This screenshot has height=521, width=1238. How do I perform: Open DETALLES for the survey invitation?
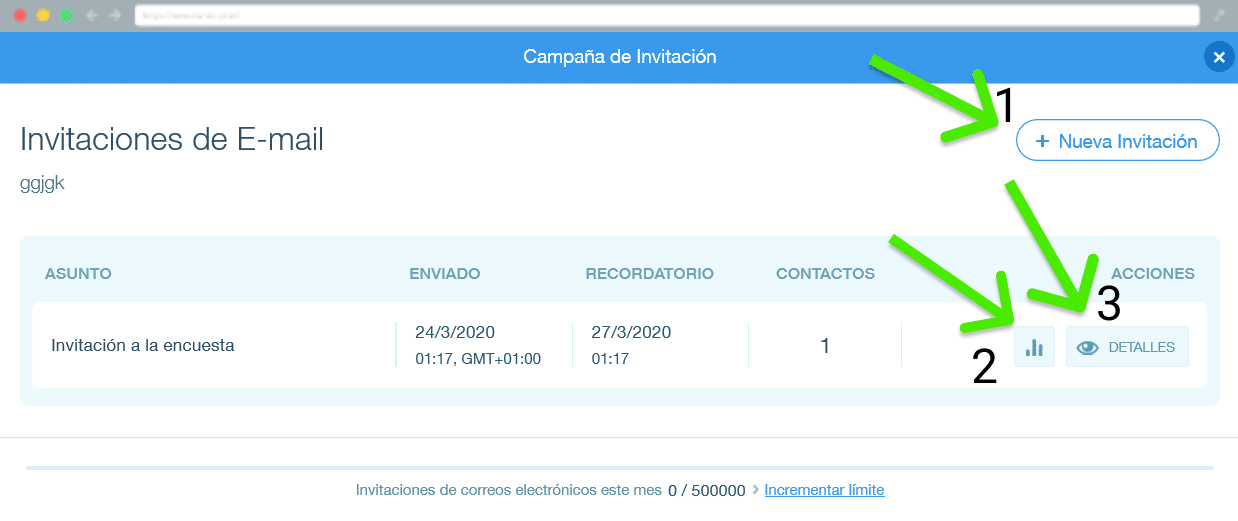click(1127, 347)
